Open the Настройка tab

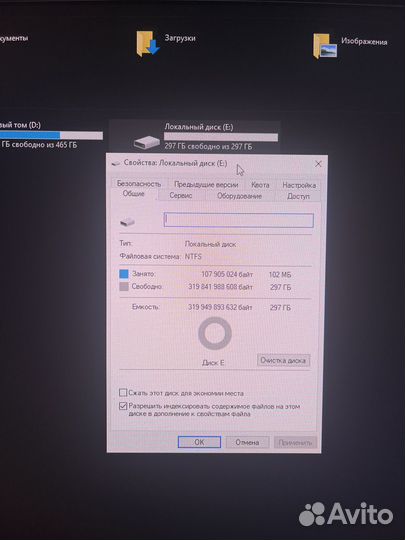pos(299,185)
